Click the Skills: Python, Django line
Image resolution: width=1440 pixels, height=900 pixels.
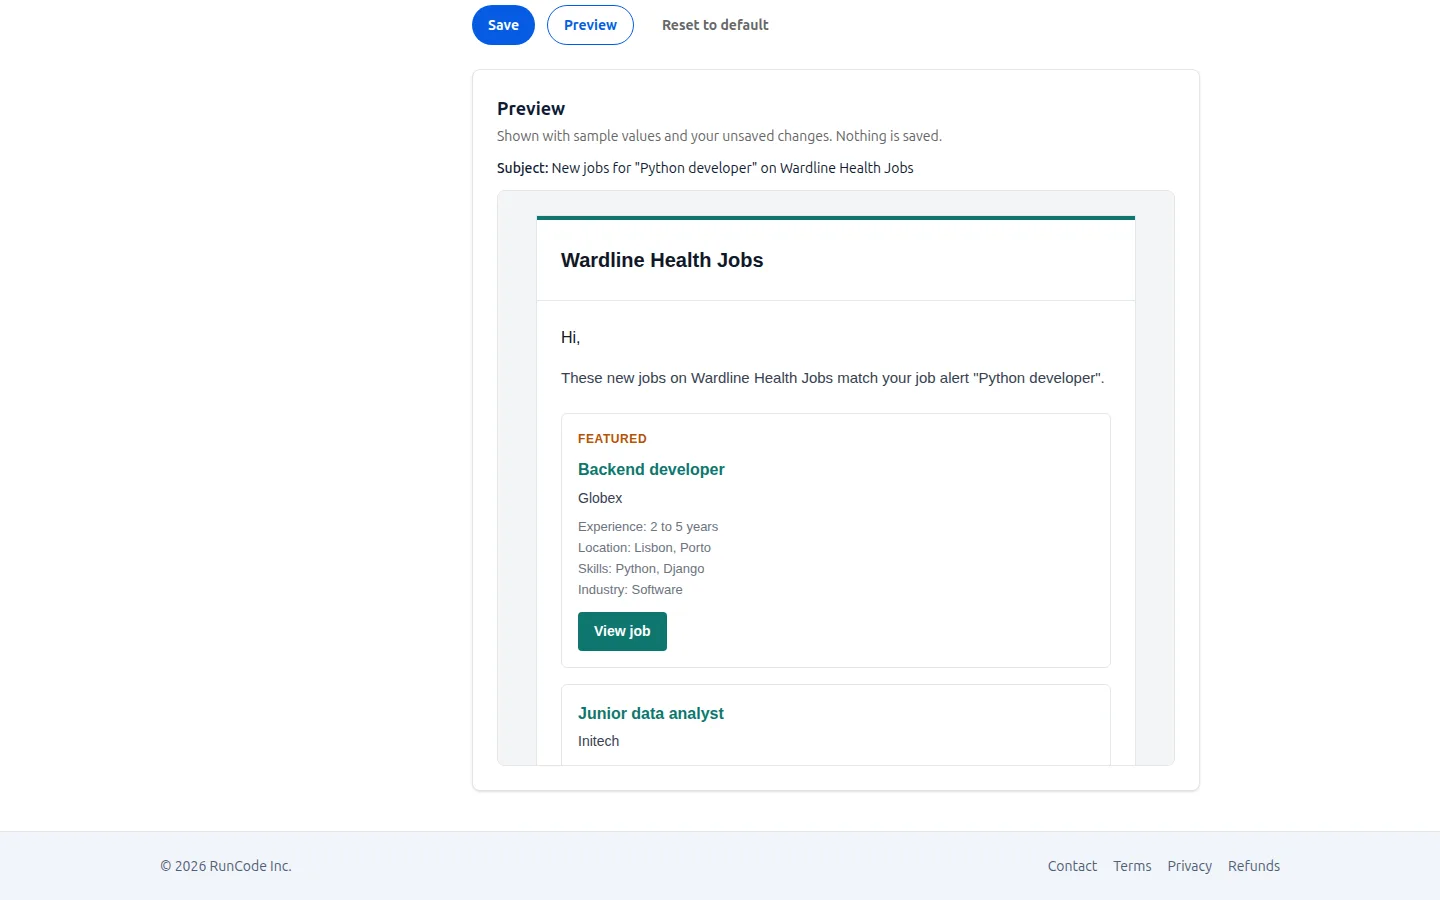641,569
